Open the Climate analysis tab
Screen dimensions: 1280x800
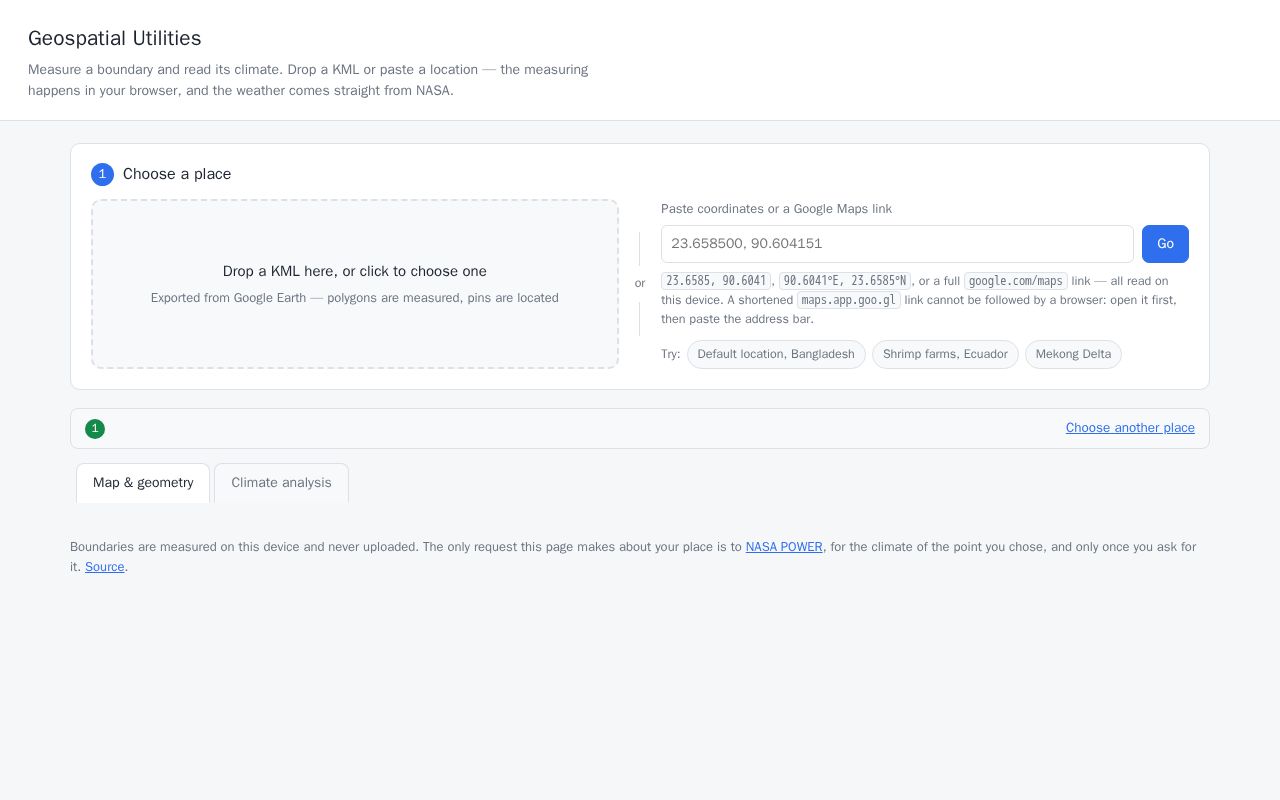pyautogui.click(x=281, y=483)
